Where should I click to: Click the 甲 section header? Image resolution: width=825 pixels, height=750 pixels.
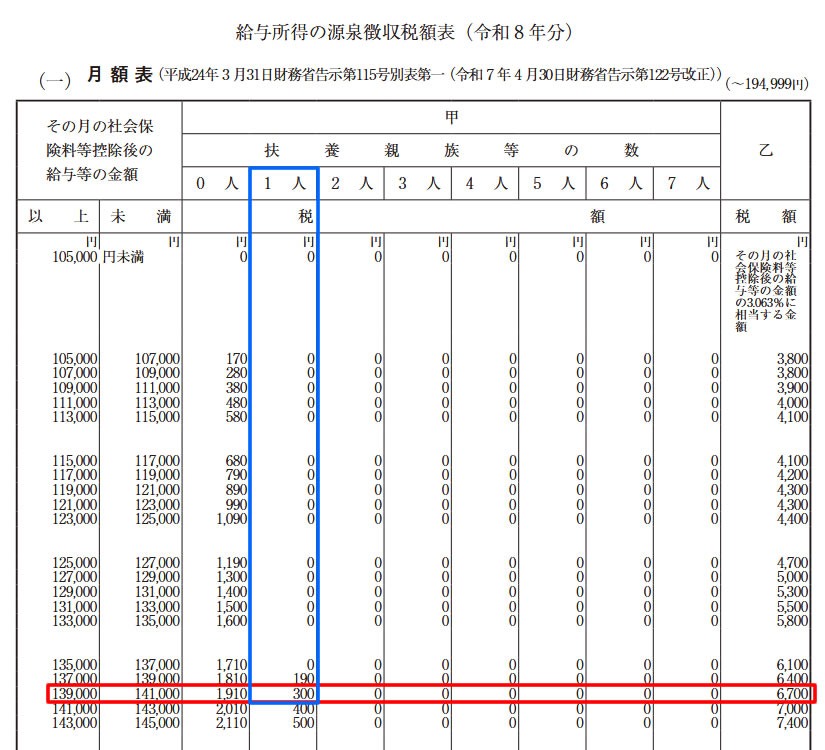451,117
